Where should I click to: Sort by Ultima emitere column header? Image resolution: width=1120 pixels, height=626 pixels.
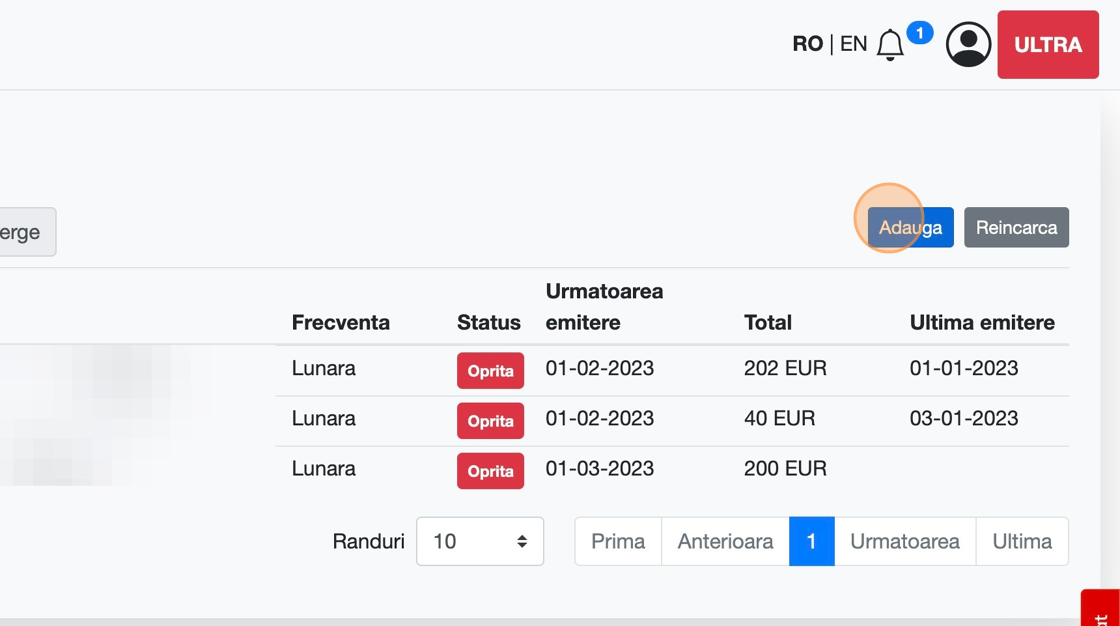coord(981,322)
